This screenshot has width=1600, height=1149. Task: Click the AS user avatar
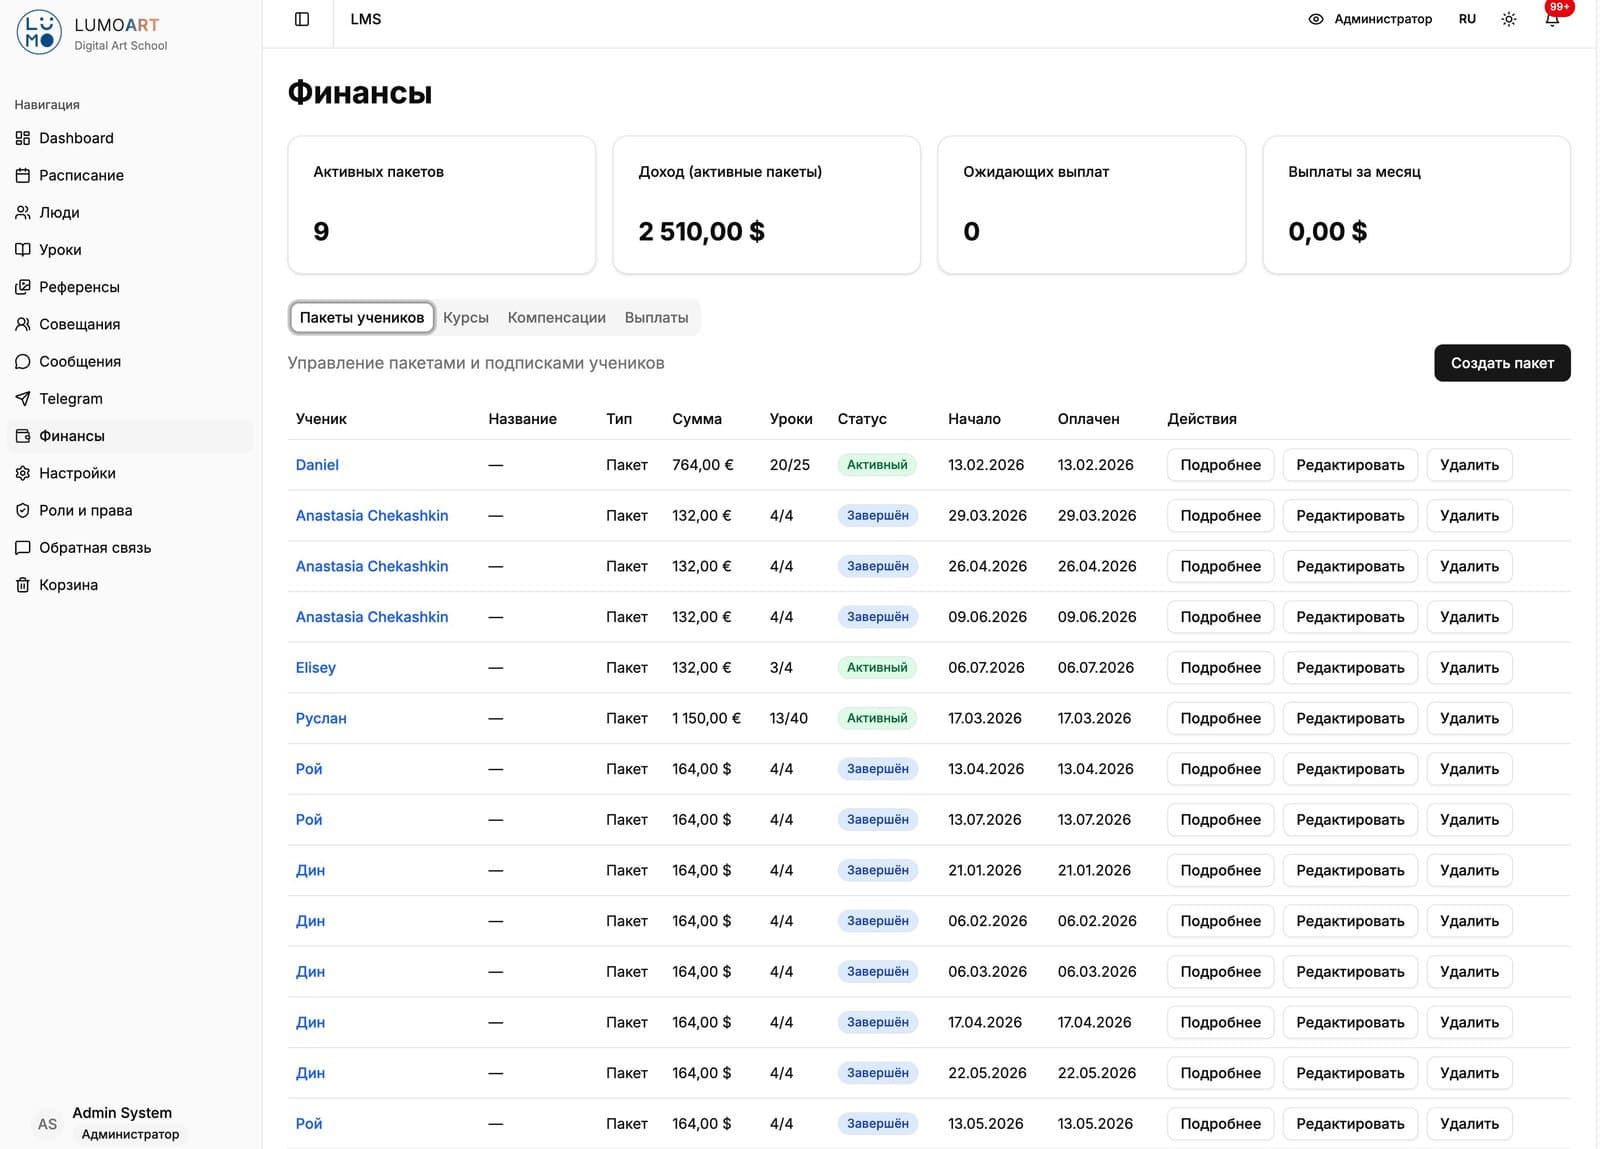pos(47,1124)
